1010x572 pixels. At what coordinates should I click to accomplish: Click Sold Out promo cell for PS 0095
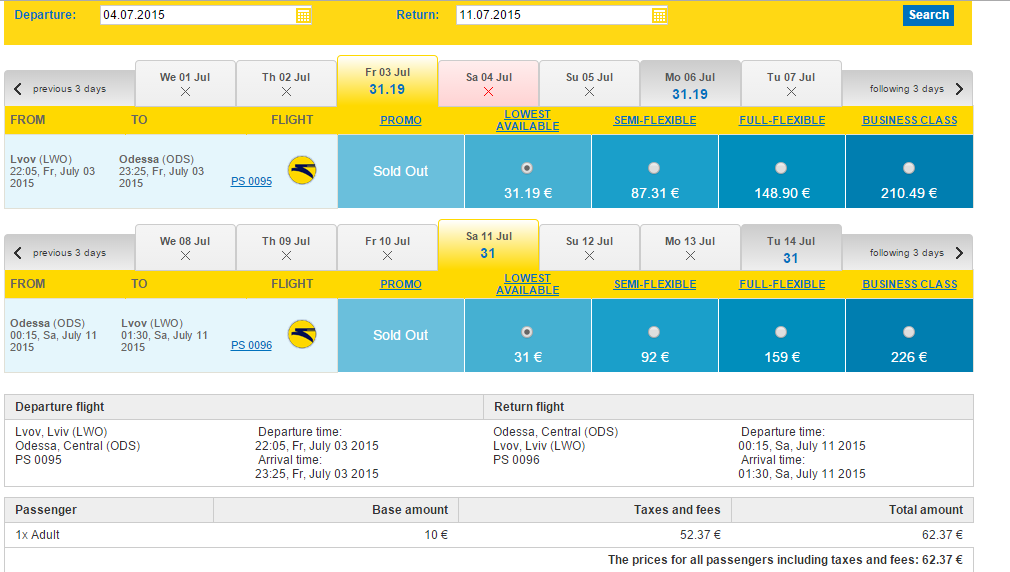tap(401, 171)
